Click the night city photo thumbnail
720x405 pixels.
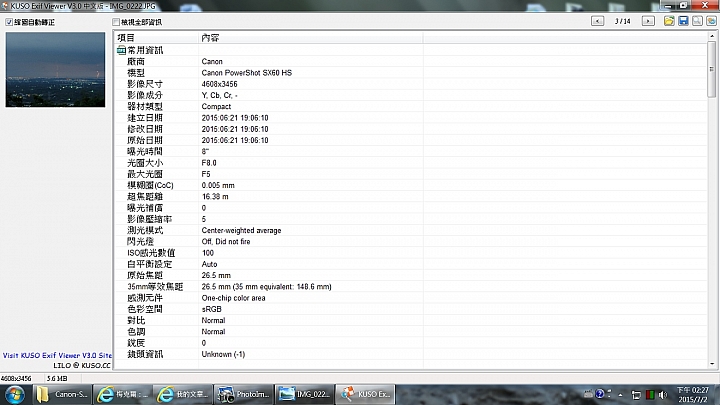click(55, 69)
